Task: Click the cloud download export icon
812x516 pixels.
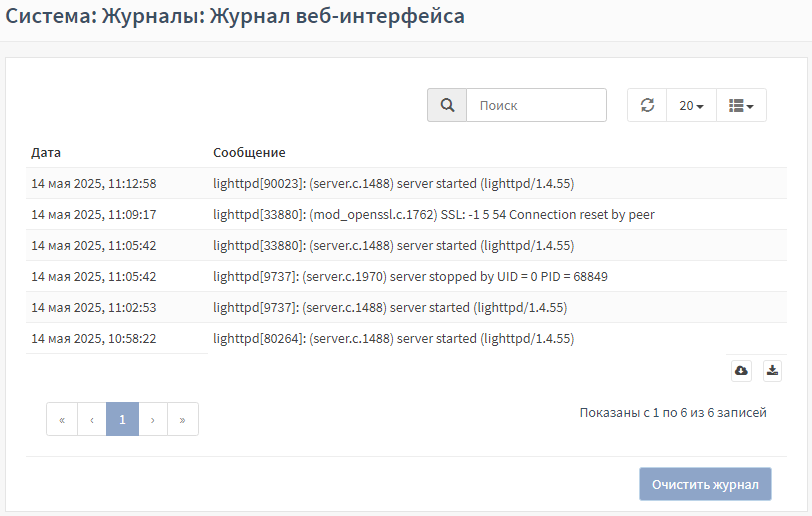Action: point(741,370)
